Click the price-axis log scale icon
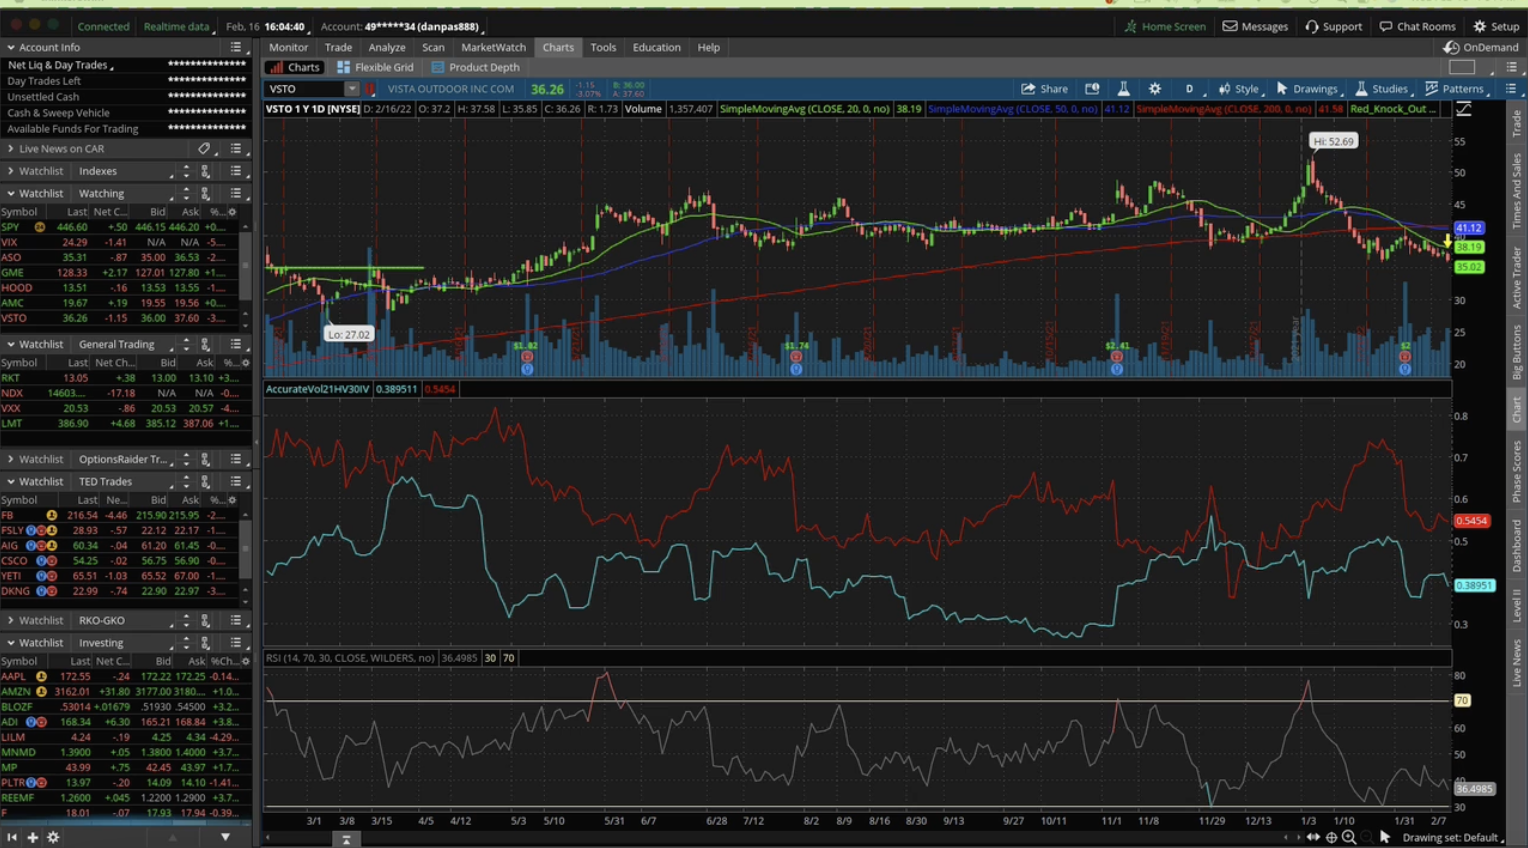Image resolution: width=1528 pixels, height=848 pixels. [1464, 109]
